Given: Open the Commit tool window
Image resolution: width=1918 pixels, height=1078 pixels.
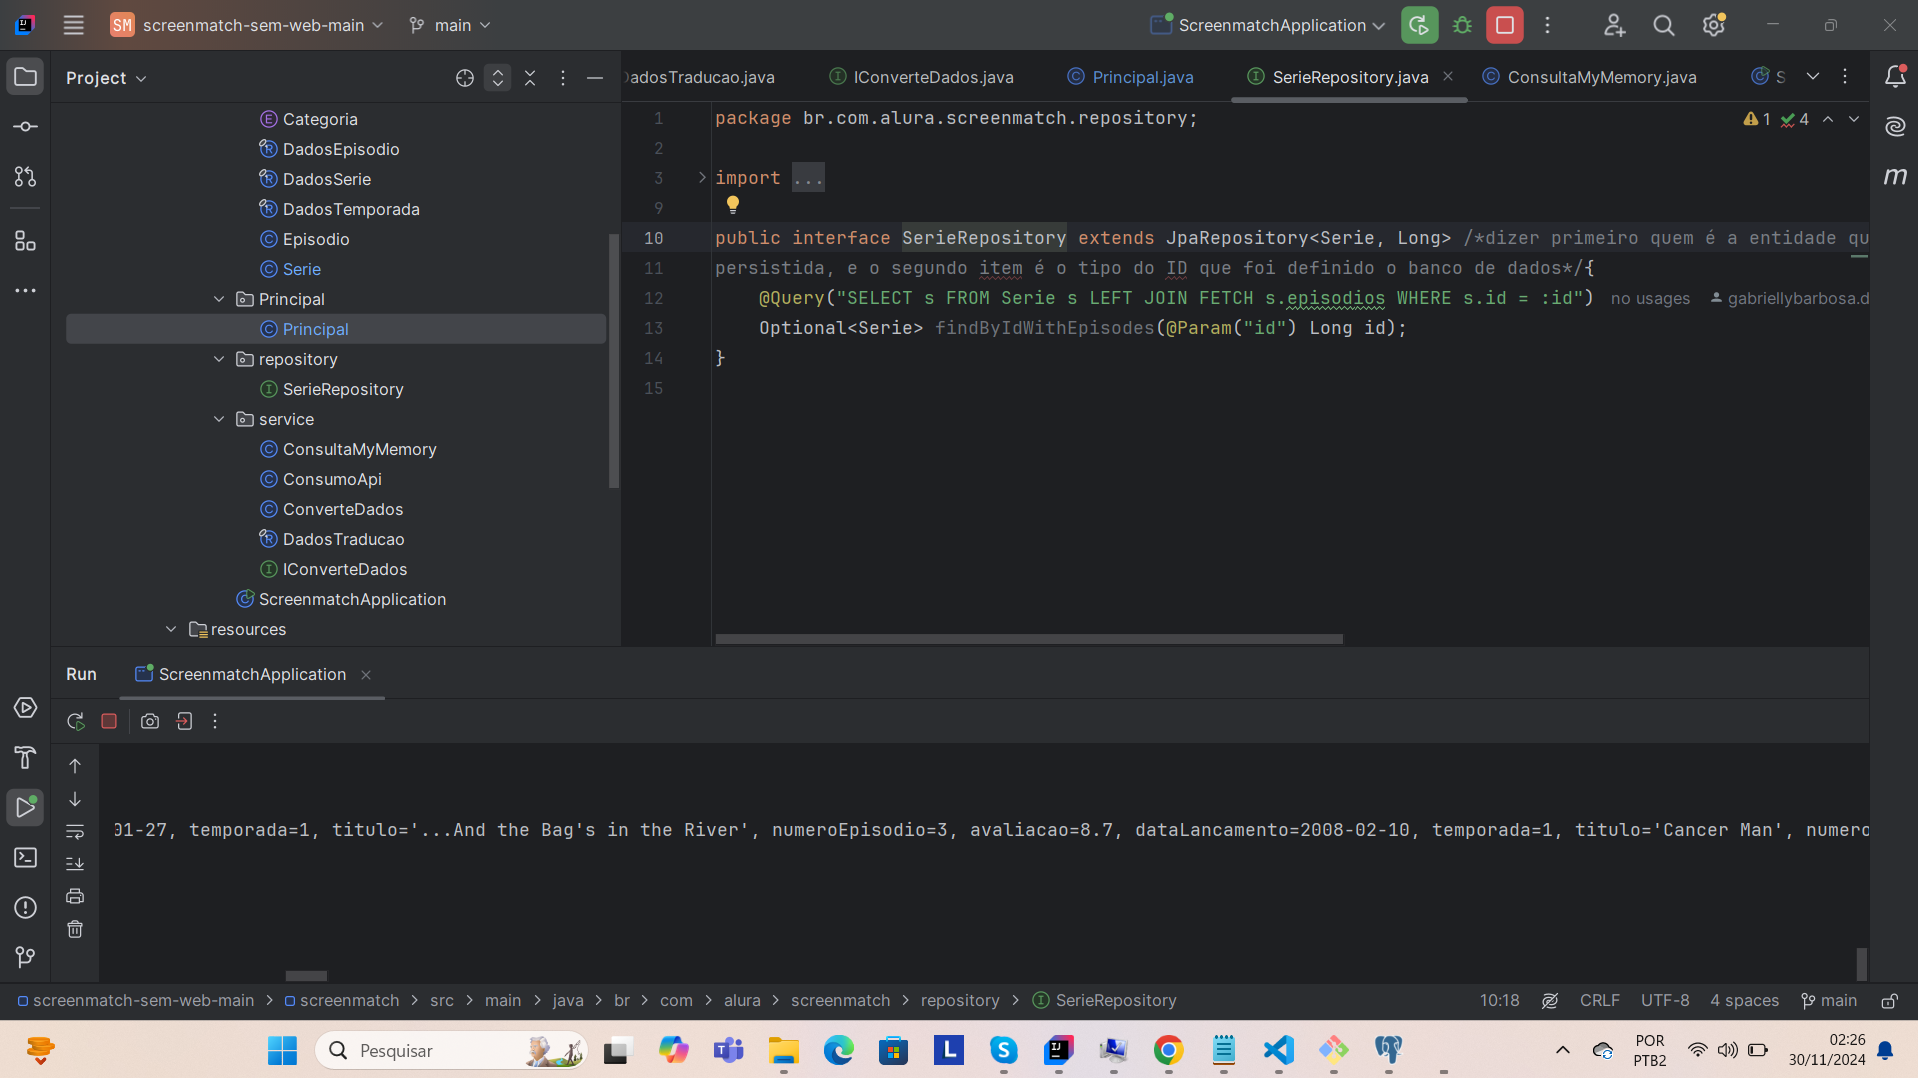Looking at the screenshot, I should click(x=25, y=127).
